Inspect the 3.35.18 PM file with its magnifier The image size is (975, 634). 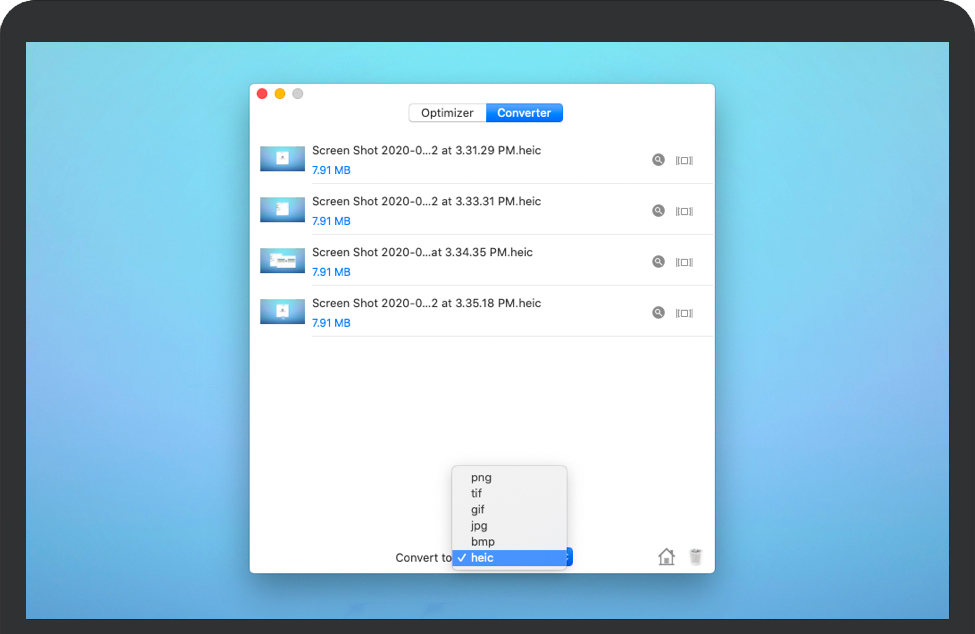658,313
